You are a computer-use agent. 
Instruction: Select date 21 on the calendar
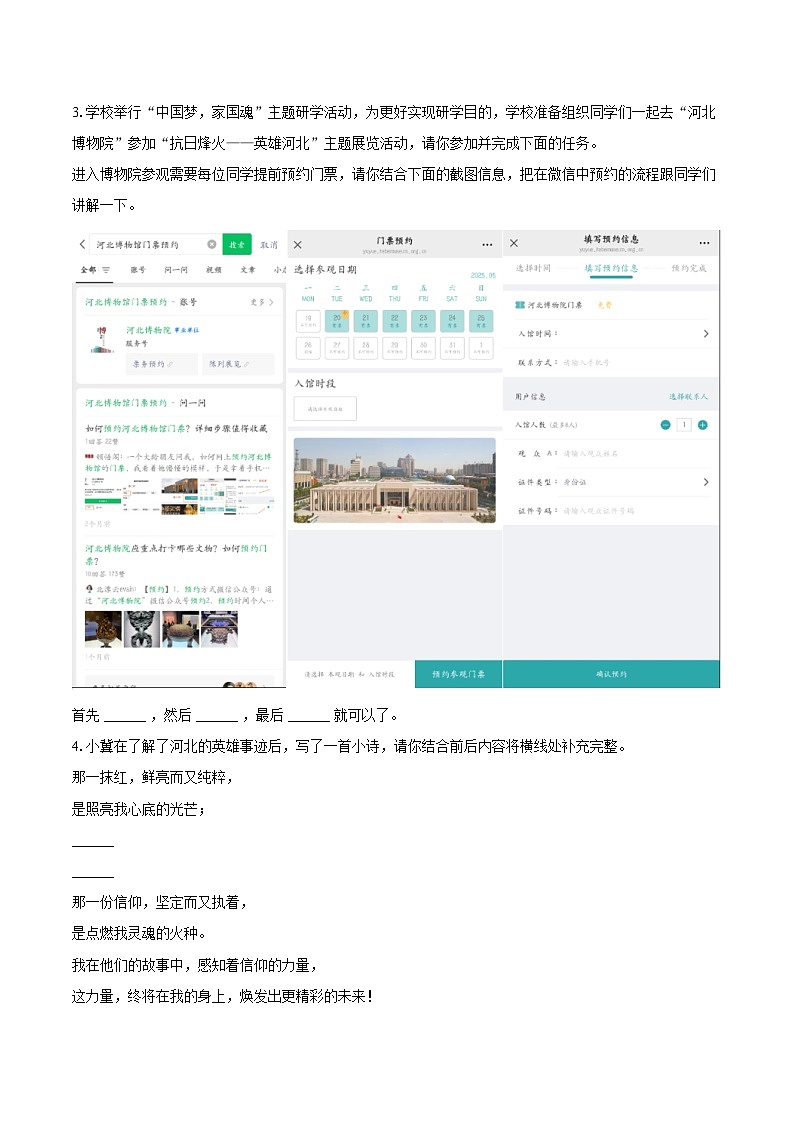click(x=366, y=321)
